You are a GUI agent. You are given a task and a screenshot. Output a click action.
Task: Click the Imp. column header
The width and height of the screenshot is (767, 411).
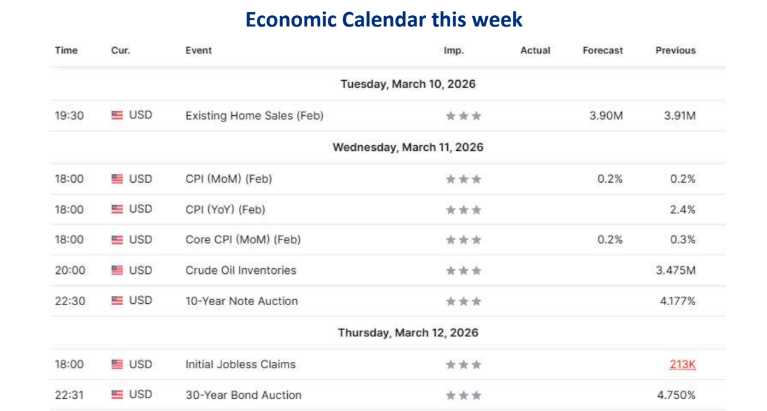click(453, 50)
